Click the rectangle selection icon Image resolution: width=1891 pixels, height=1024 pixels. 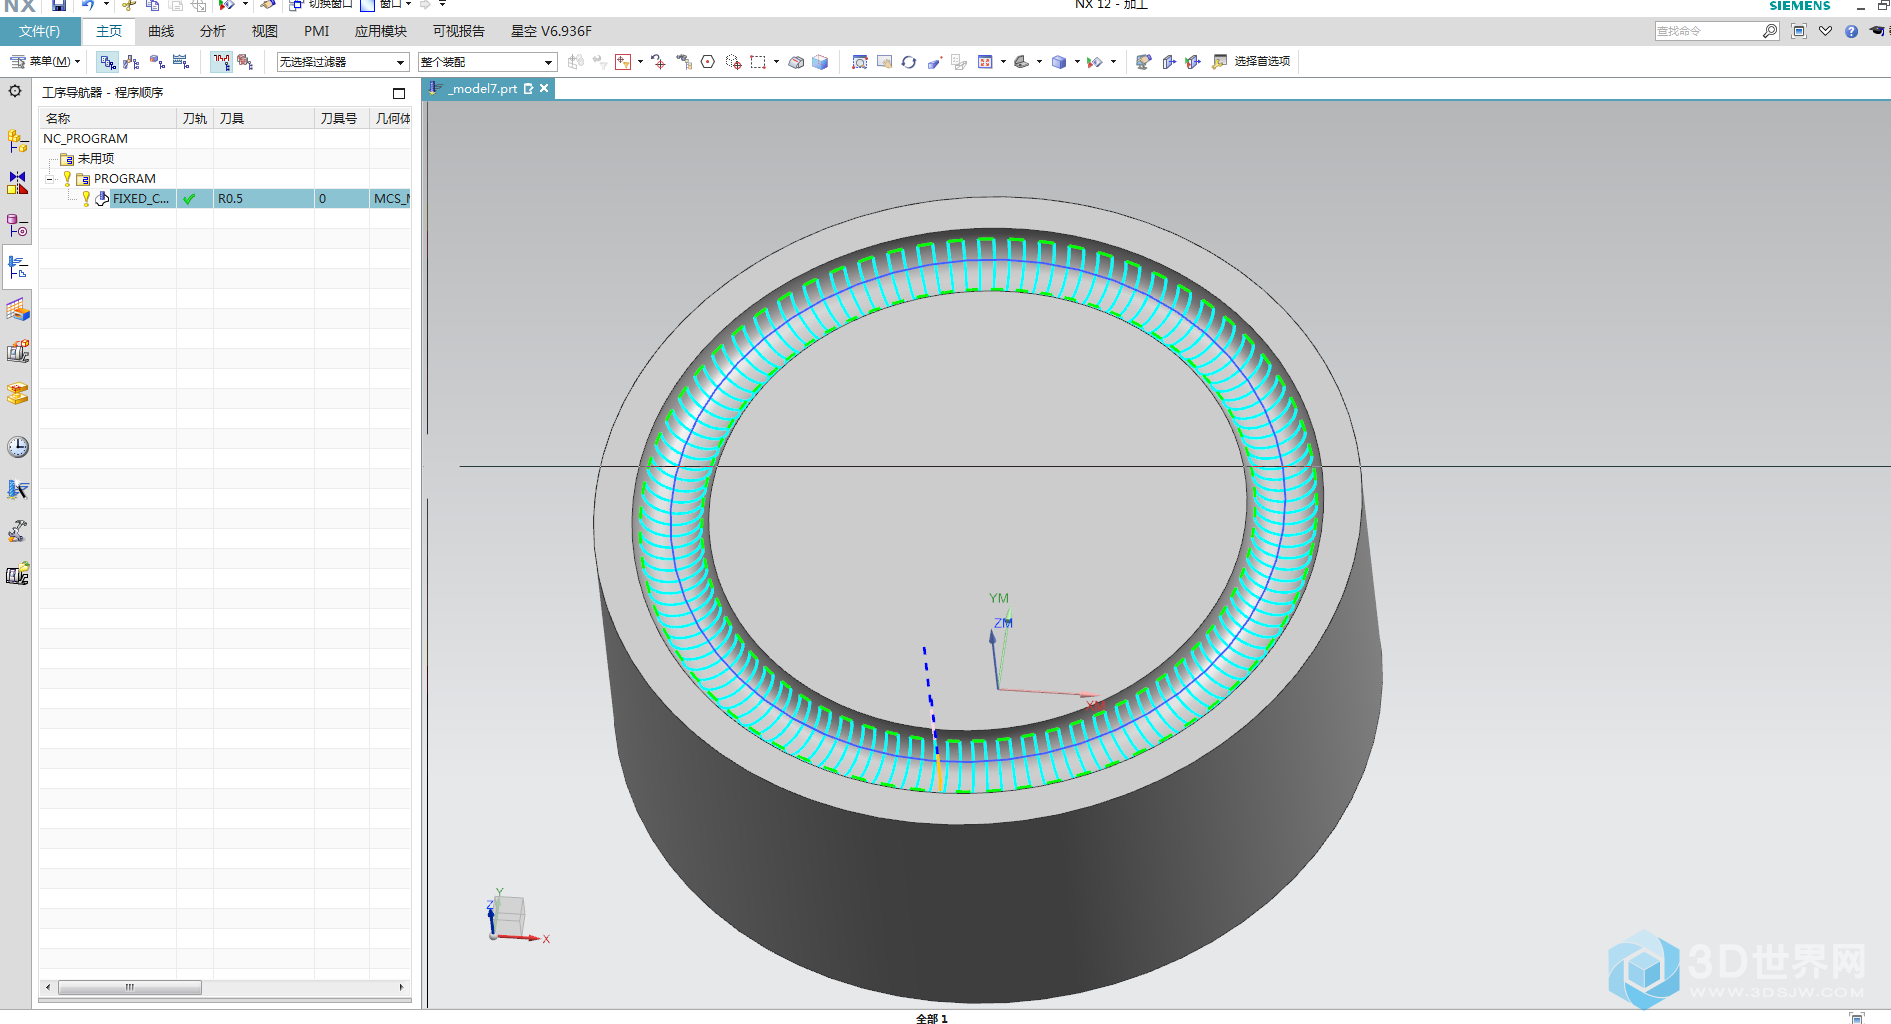pos(758,62)
